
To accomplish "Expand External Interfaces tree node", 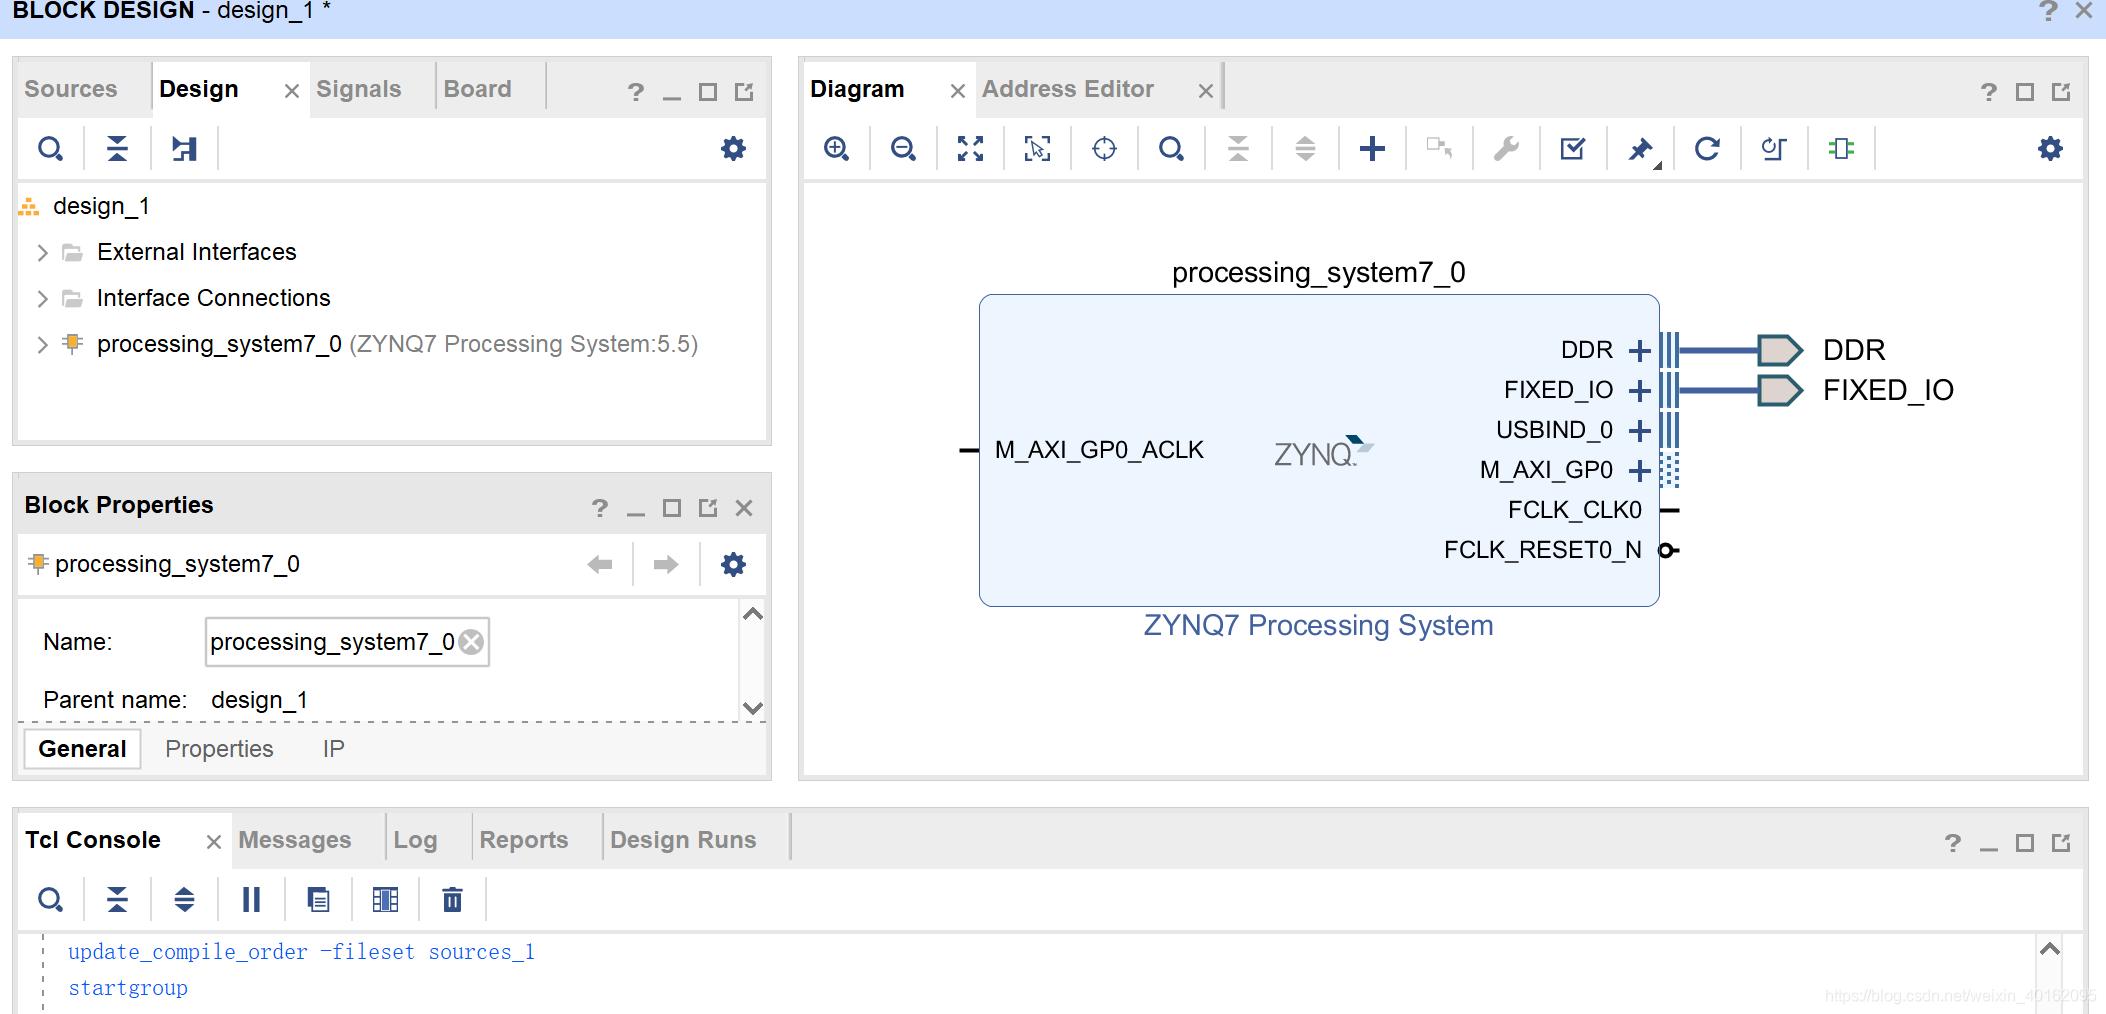I will tap(42, 253).
